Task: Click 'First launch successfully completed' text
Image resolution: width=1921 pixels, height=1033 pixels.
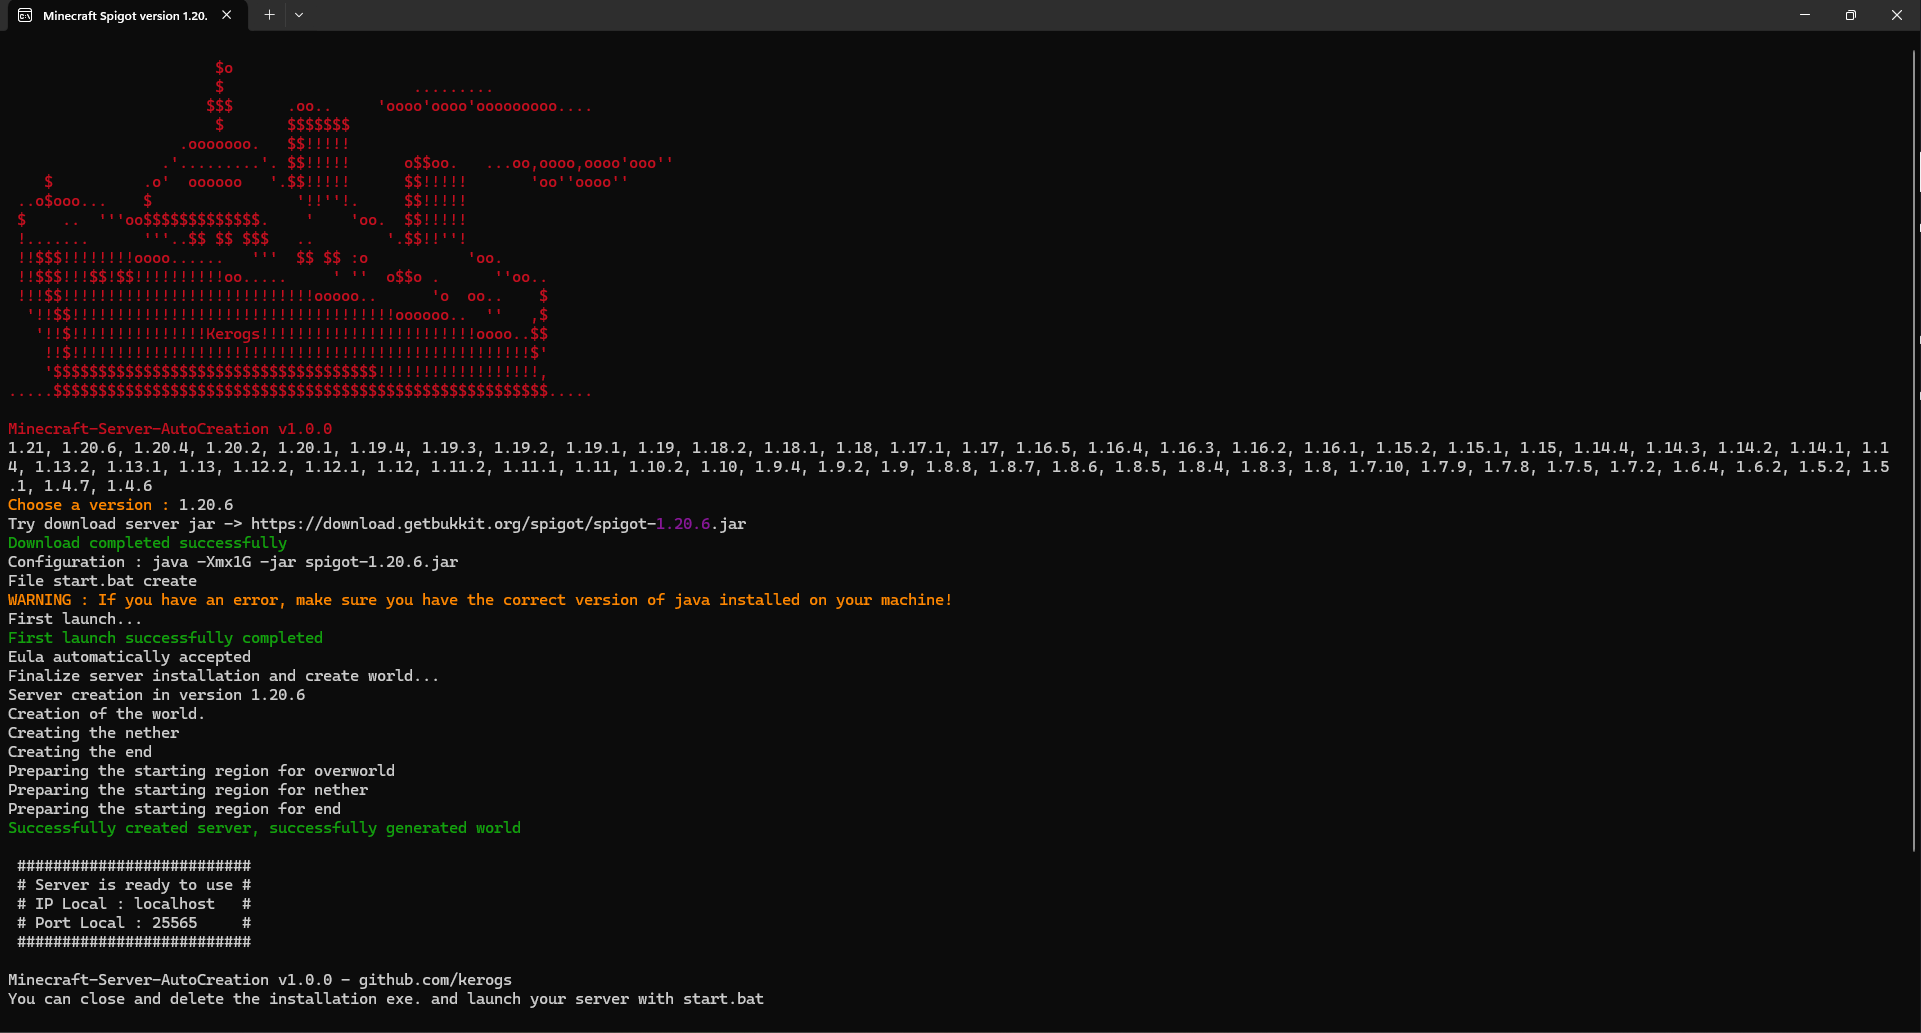Action: point(165,638)
